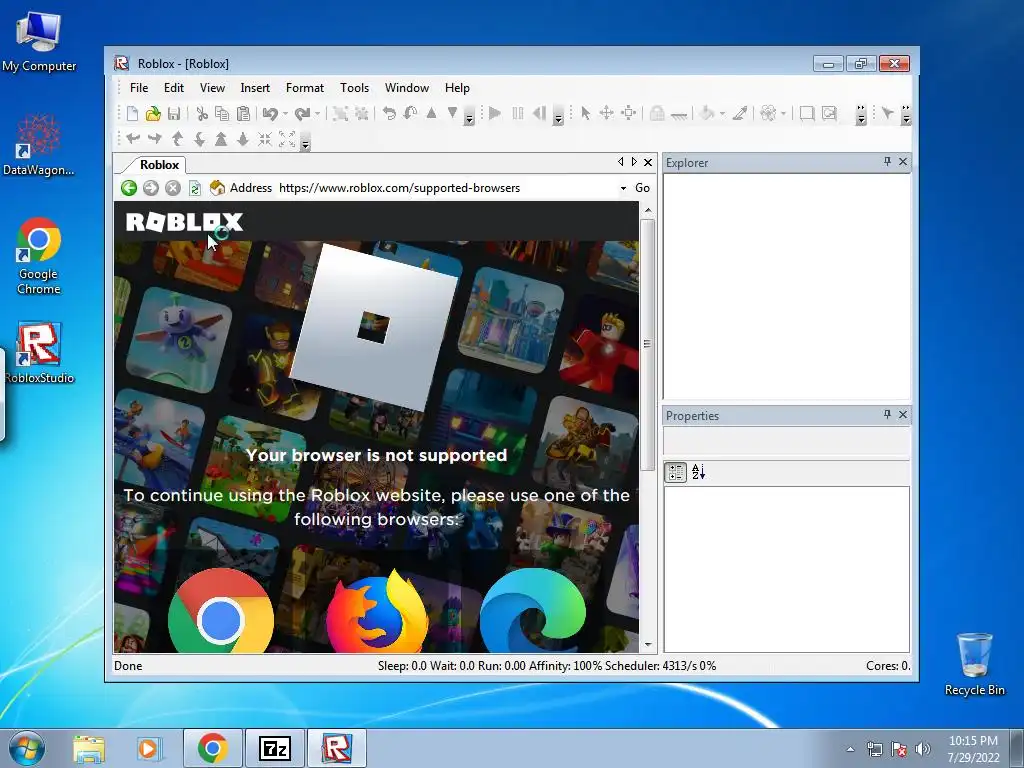Click the Zoom out down-arrow icon

point(242,139)
